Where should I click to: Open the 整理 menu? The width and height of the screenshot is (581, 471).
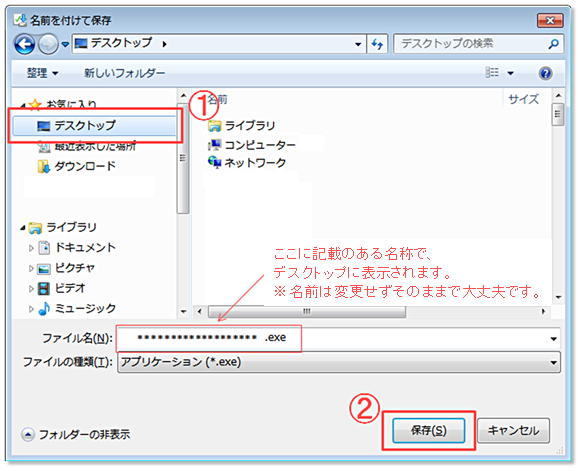click(42, 73)
